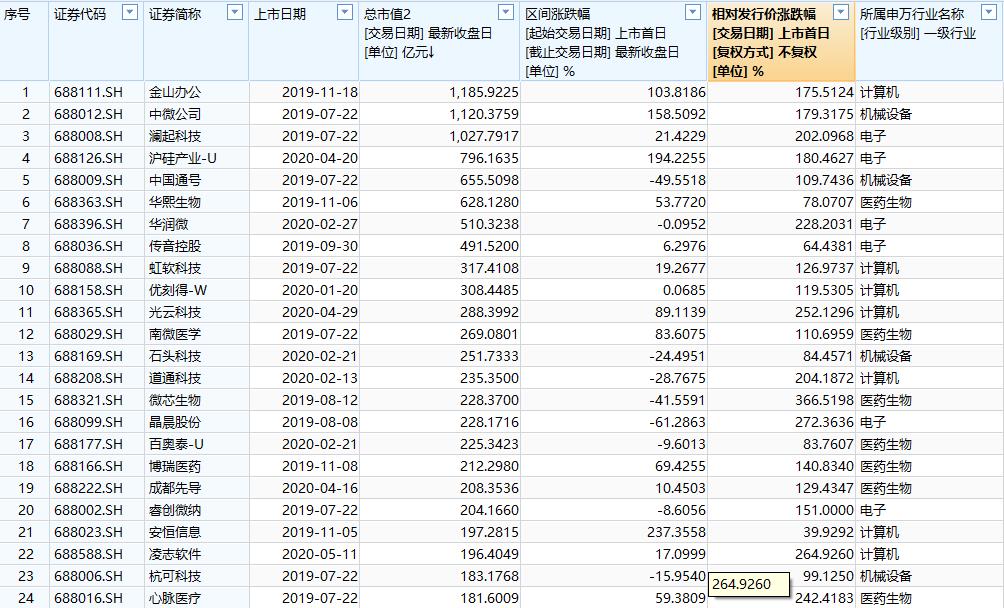
Task: Click stock name 光云科技
Action: [x=175, y=312]
